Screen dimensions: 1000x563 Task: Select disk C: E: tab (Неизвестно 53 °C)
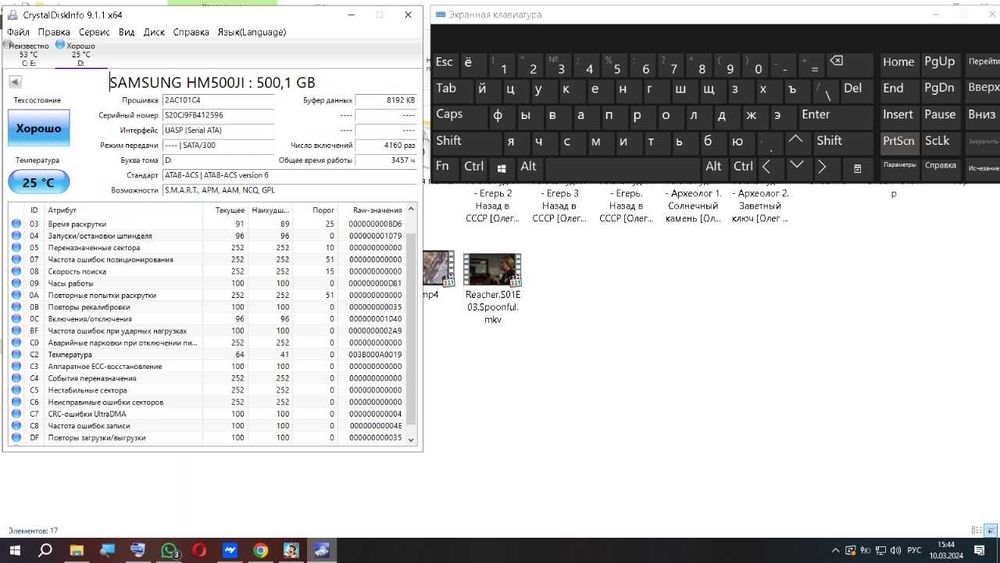28,54
